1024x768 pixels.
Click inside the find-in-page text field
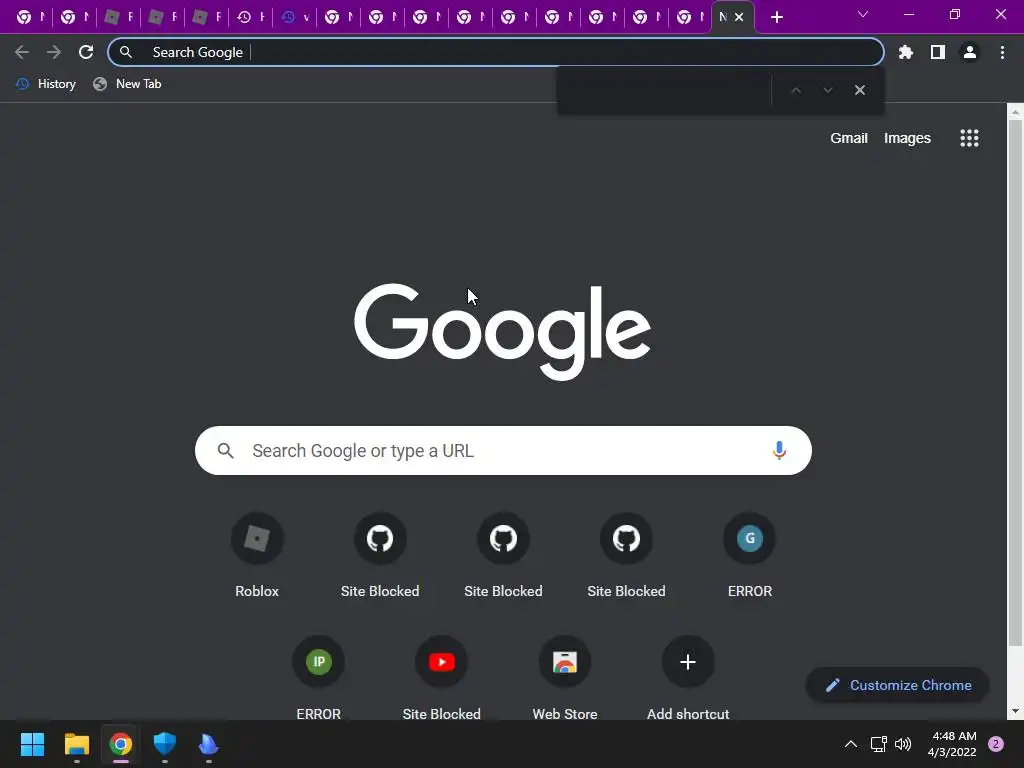pos(666,90)
